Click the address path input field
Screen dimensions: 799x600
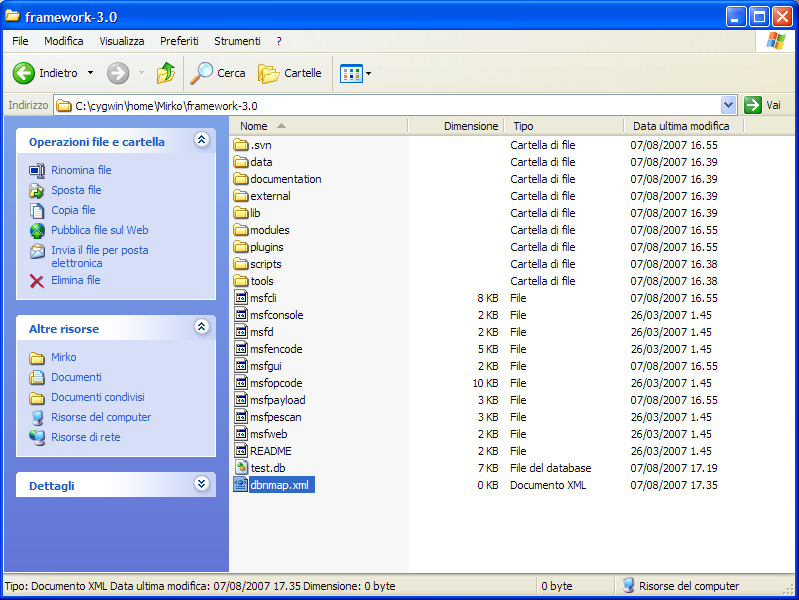point(395,106)
